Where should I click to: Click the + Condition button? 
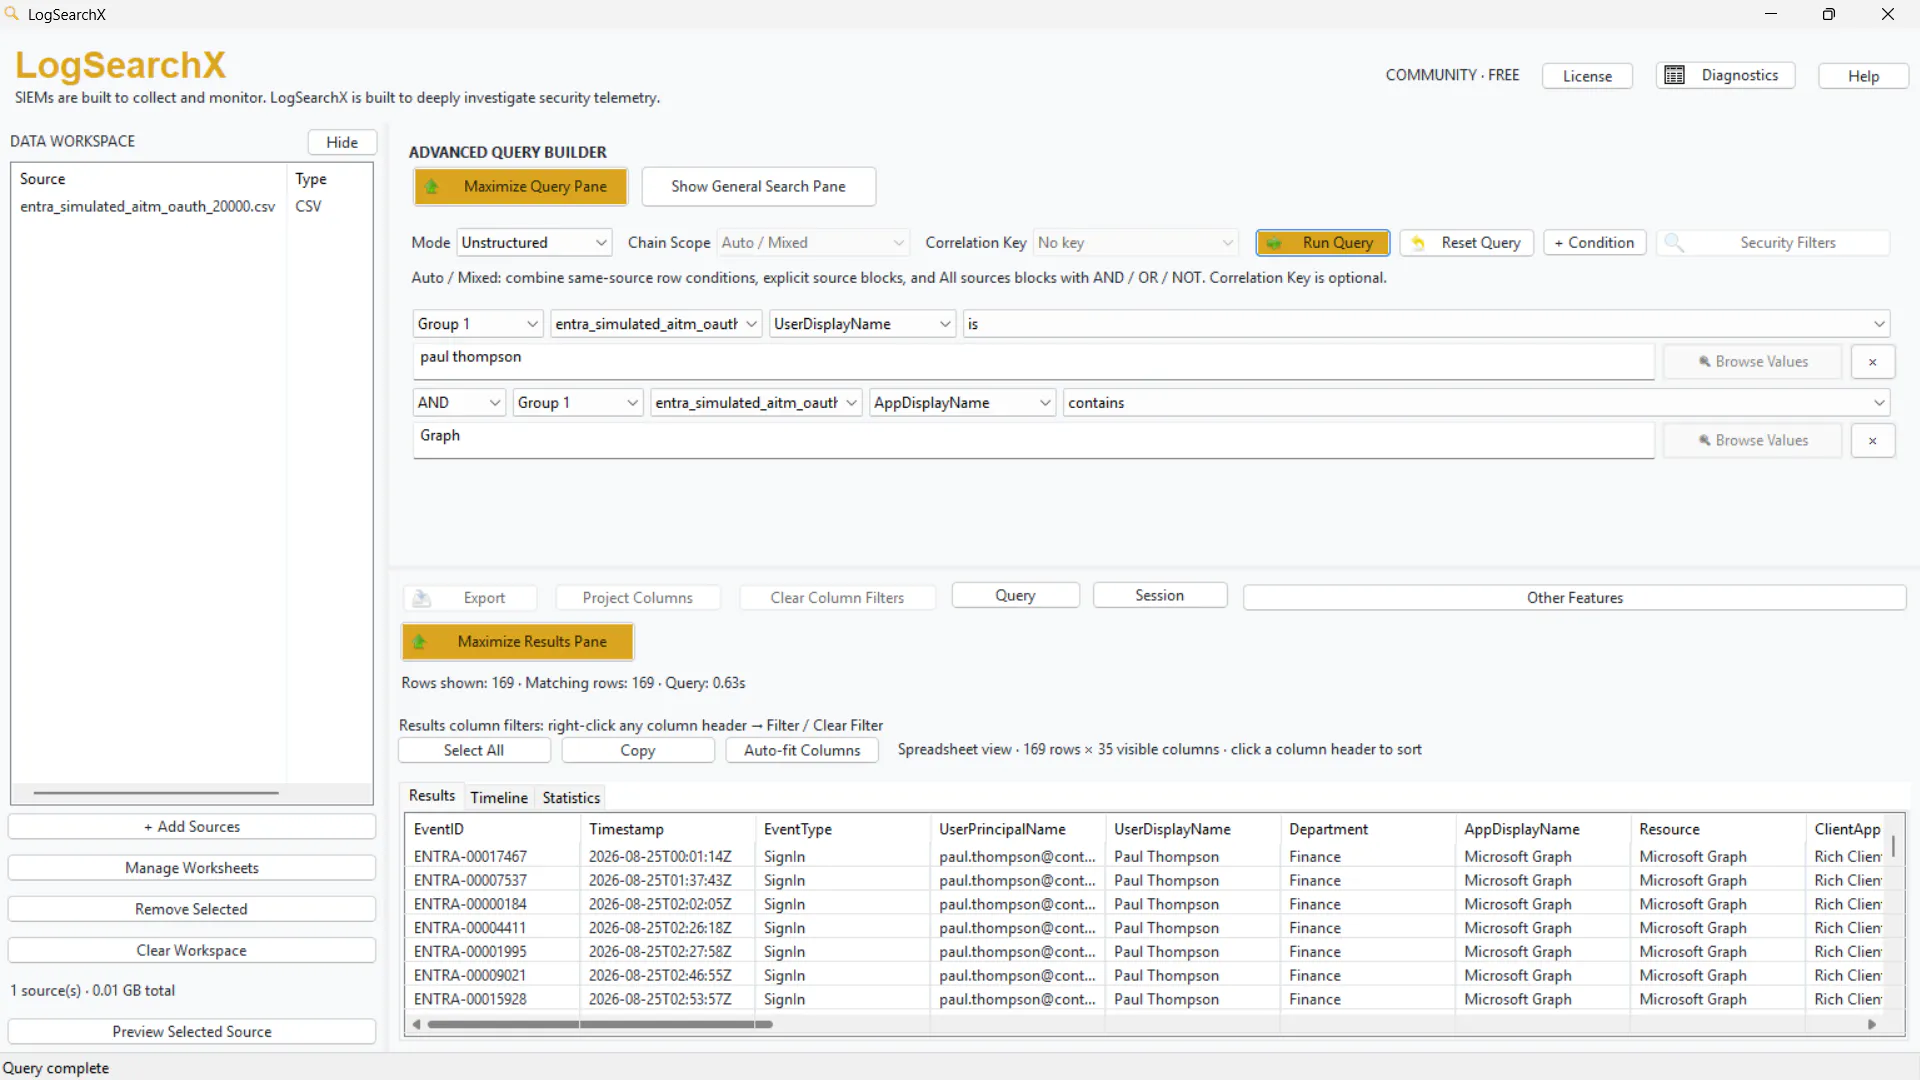[1594, 243]
